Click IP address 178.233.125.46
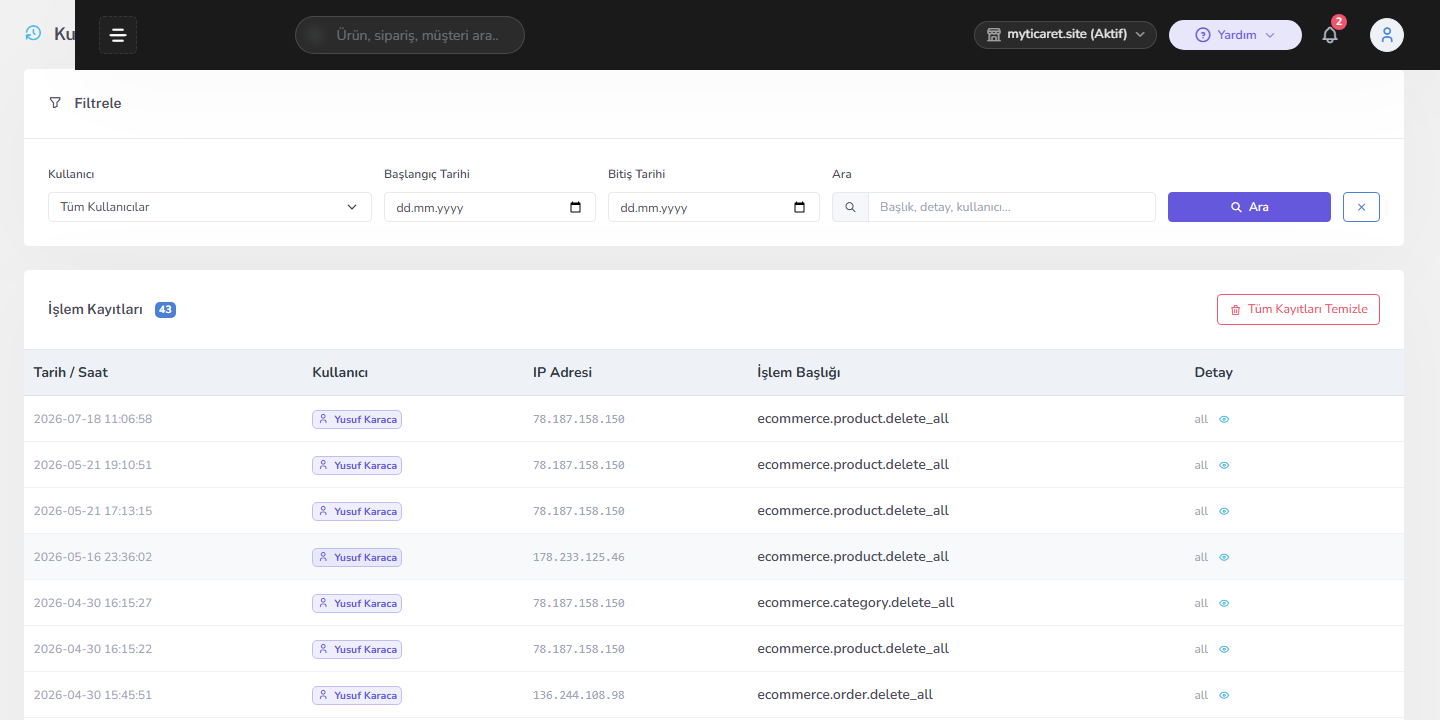Viewport: 1440px width, 720px height. [x=579, y=557]
